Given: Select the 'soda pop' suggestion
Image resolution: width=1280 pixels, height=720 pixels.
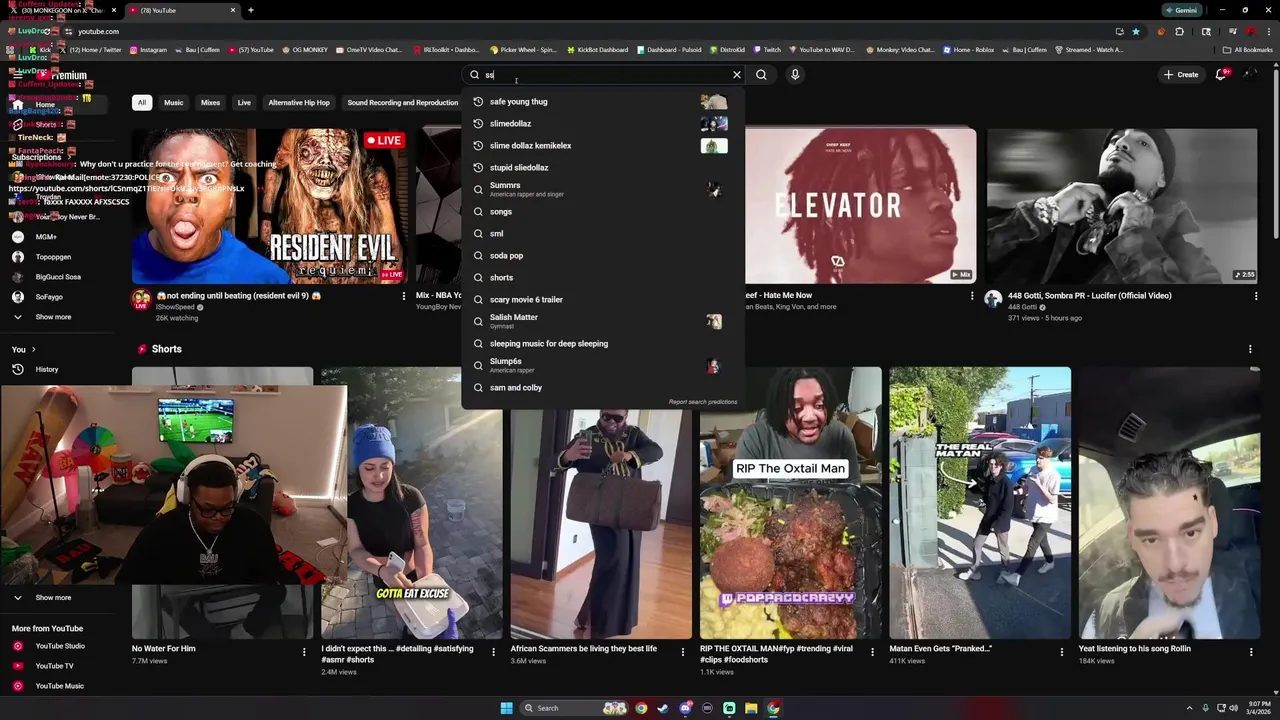Looking at the screenshot, I should click(601, 255).
